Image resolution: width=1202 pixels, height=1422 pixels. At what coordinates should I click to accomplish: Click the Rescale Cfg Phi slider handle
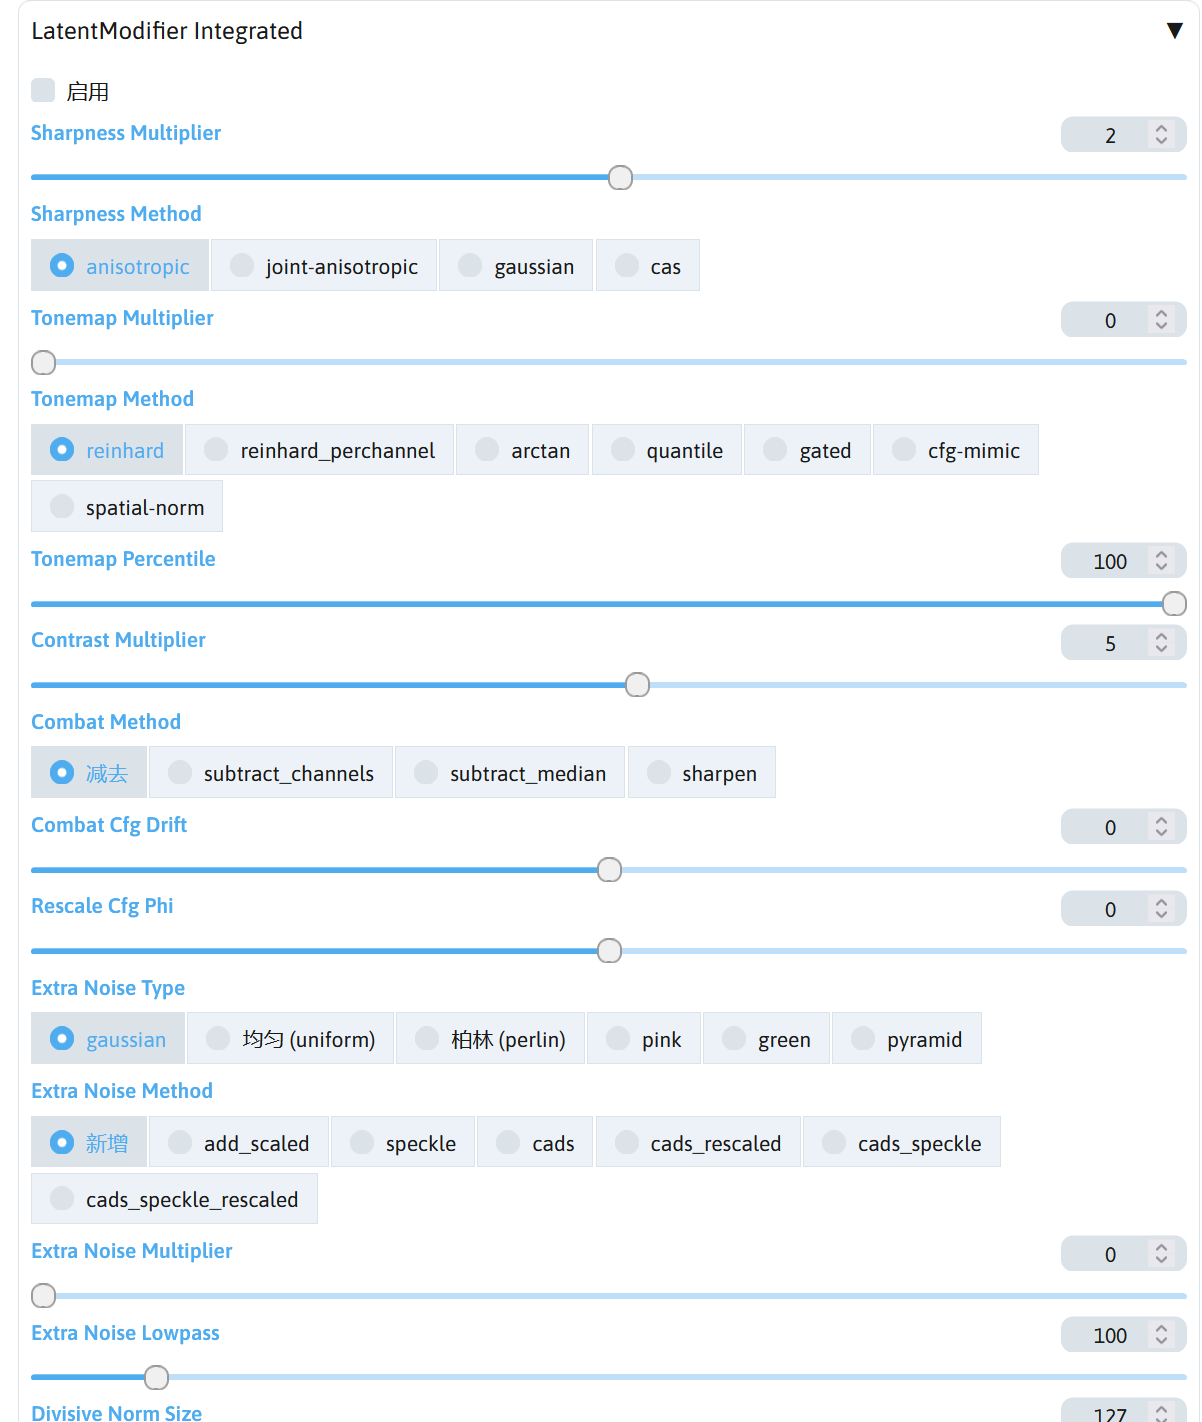coord(609,951)
